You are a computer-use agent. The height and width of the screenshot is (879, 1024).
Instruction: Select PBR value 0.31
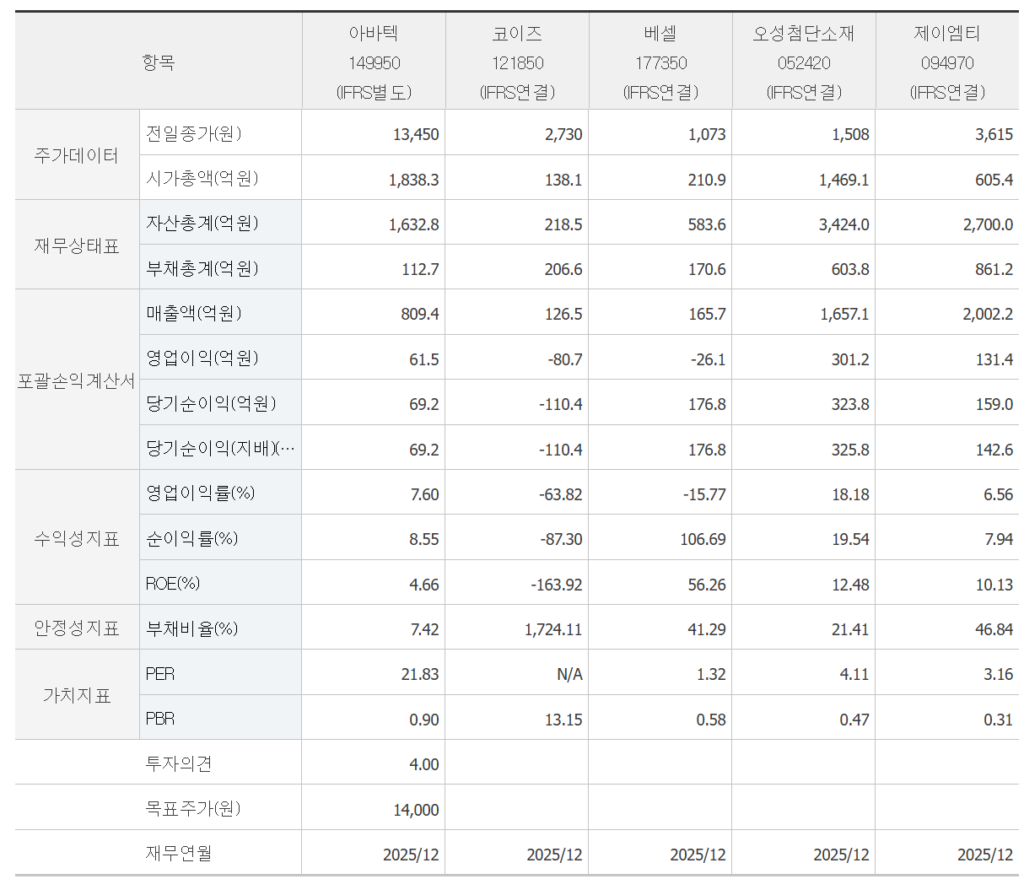[x=998, y=720]
